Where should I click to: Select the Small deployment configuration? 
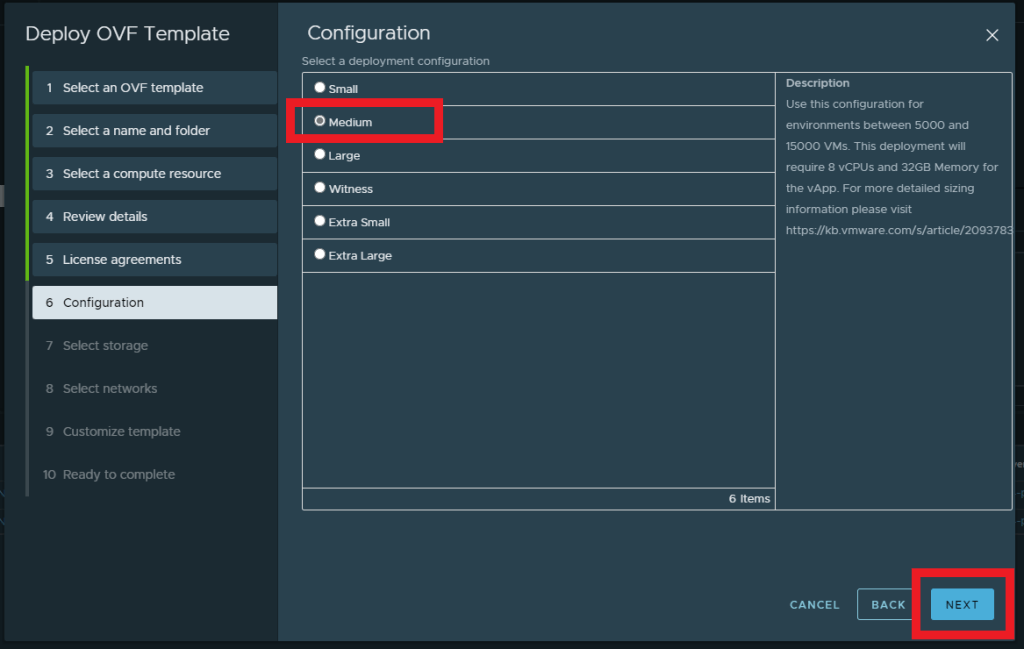pyautogui.click(x=320, y=88)
